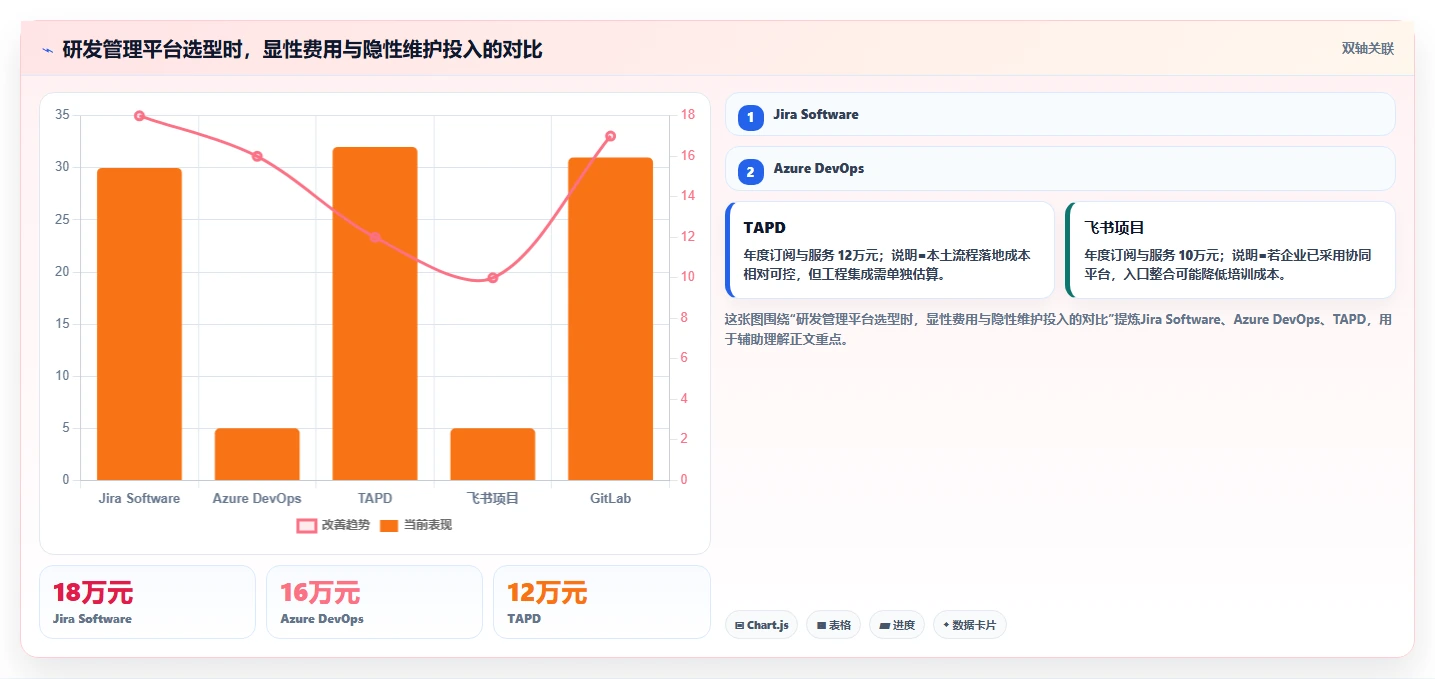Click the GitLab trend line point
This screenshot has width=1435, height=679.
pyautogui.click(x=610, y=136)
